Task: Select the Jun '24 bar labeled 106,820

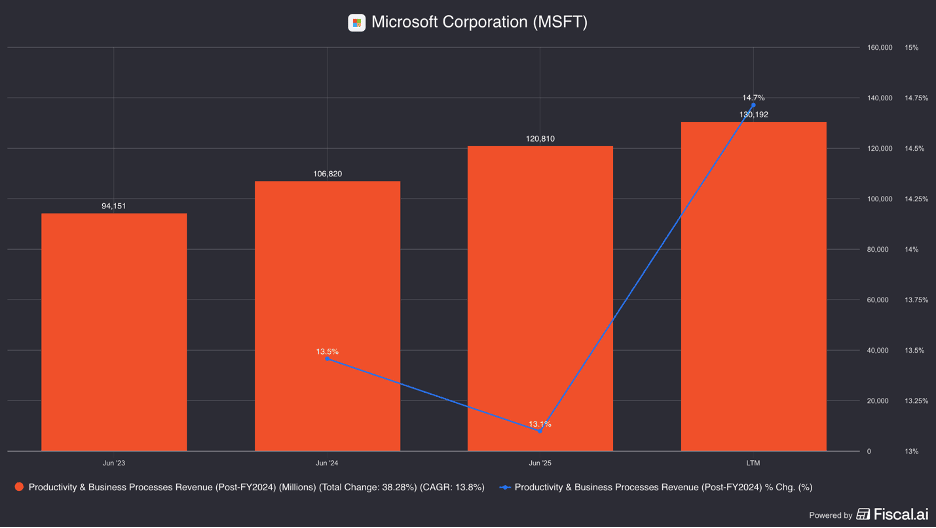Action: tap(327, 316)
